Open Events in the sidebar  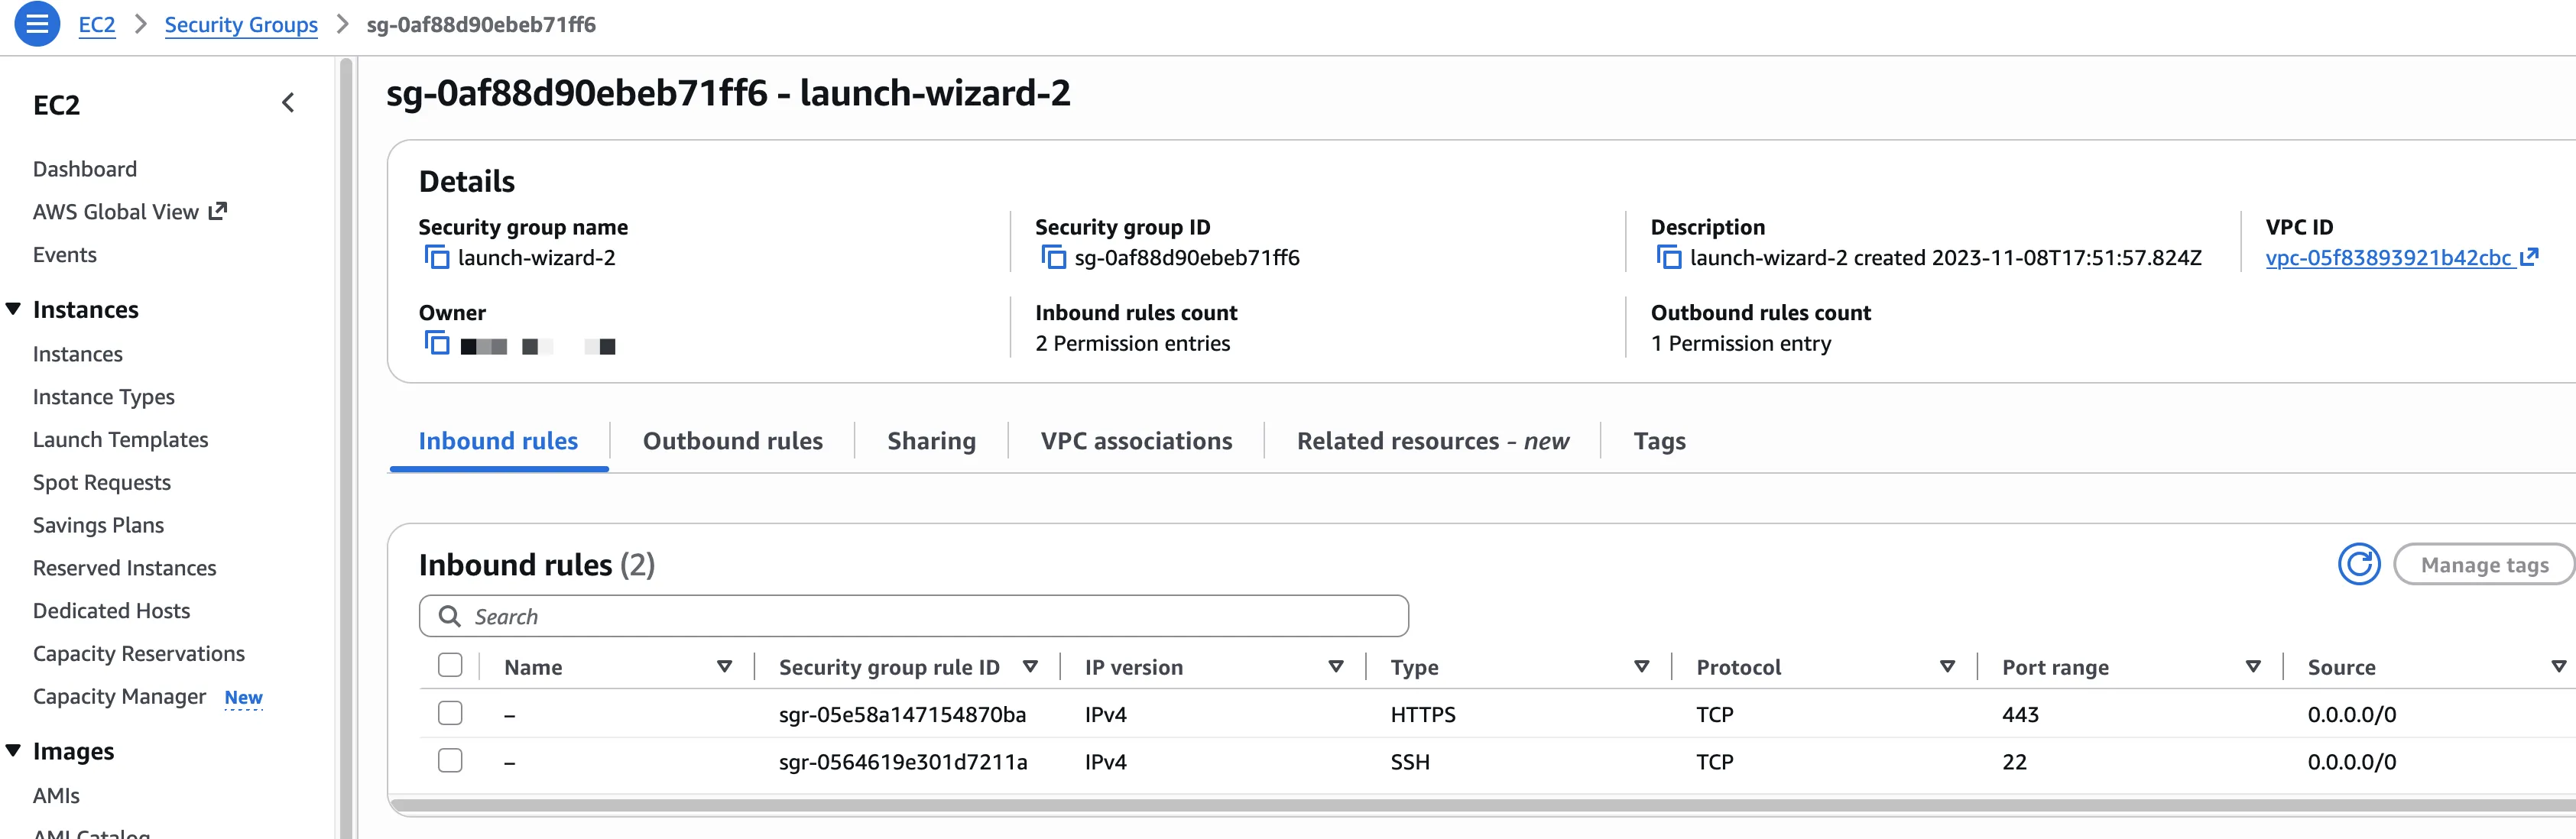pos(65,254)
